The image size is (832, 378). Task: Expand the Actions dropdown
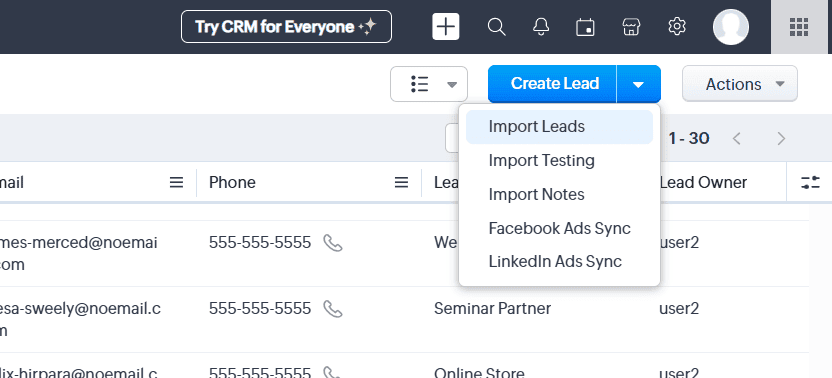coord(740,84)
